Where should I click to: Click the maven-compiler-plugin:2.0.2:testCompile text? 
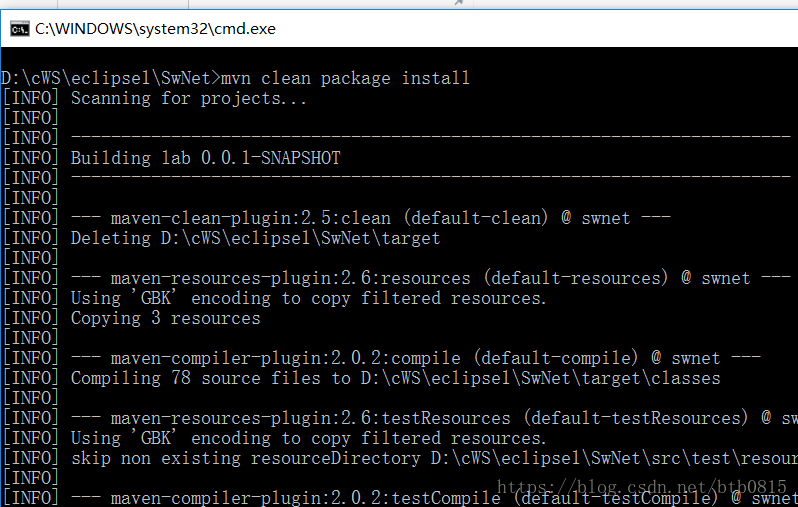pyautogui.click(x=305, y=498)
